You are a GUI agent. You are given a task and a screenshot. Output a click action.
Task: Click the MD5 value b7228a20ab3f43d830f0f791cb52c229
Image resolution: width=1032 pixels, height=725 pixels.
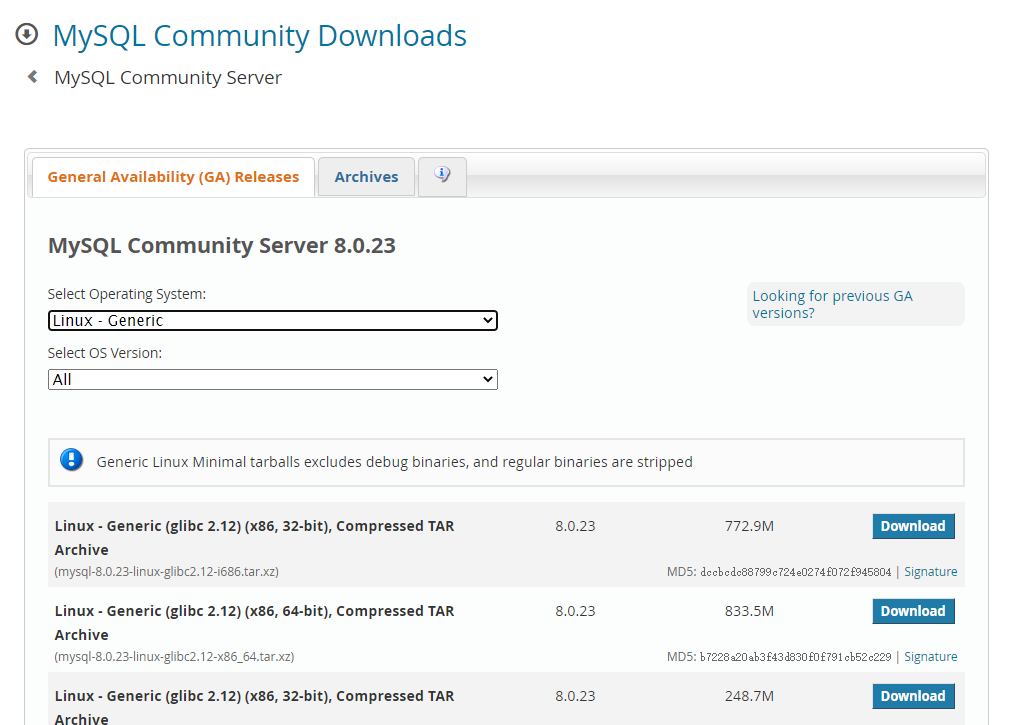[x=795, y=657]
